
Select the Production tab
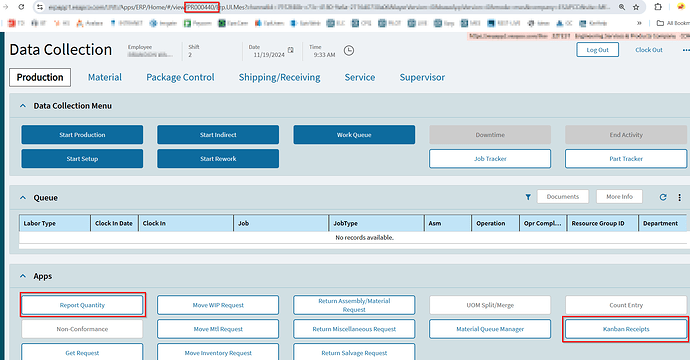(40, 77)
